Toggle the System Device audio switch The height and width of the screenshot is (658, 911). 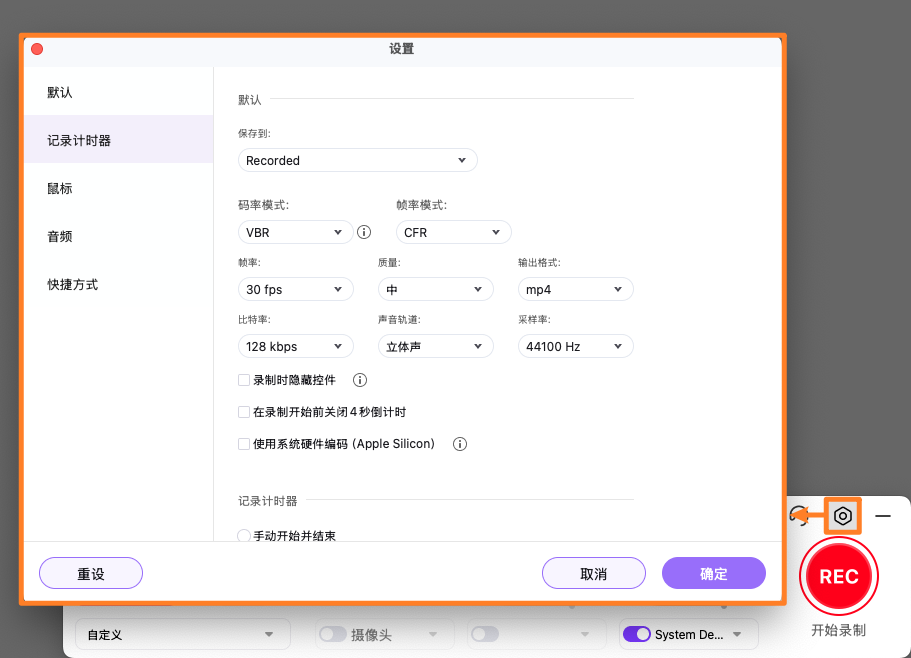pyautogui.click(x=637, y=634)
